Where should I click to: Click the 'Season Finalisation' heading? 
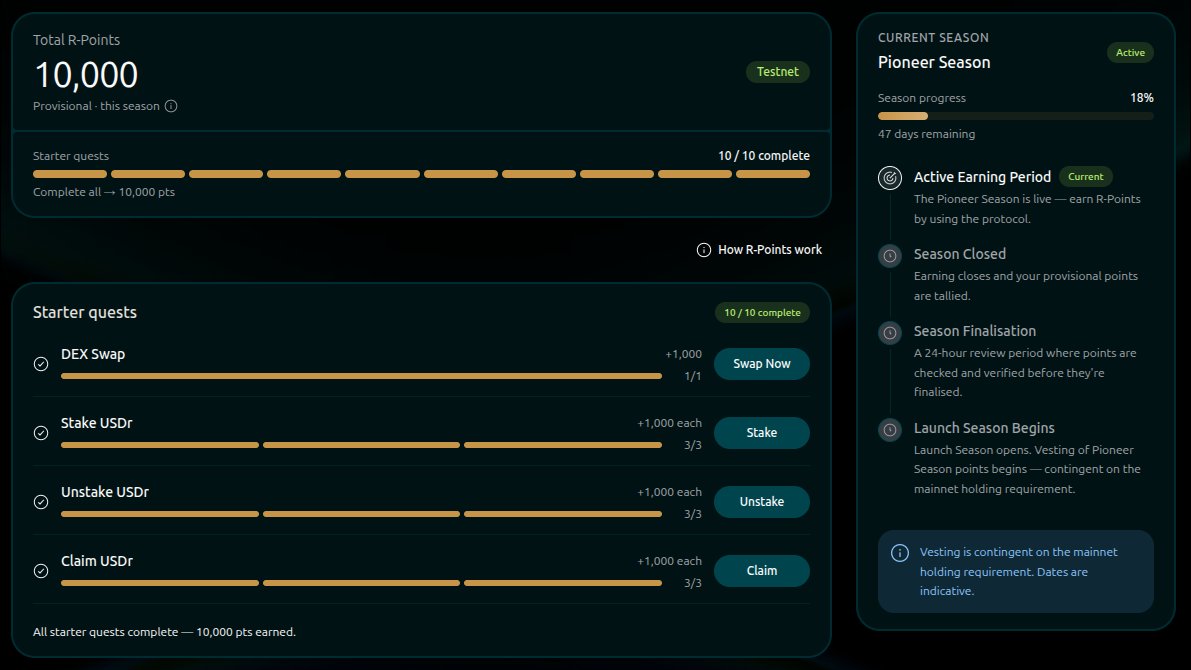975,331
